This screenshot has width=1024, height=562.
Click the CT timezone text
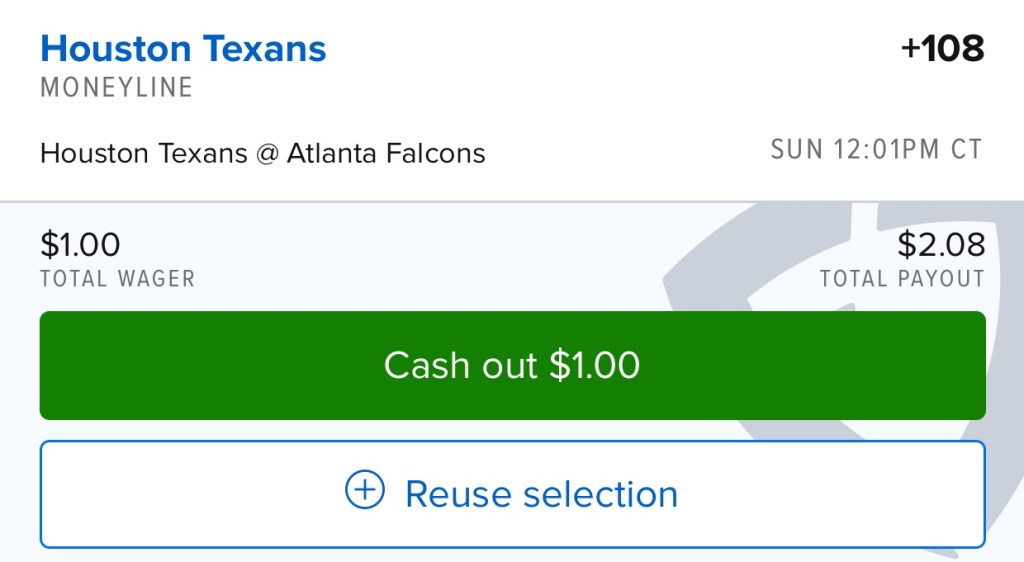tap(966, 150)
